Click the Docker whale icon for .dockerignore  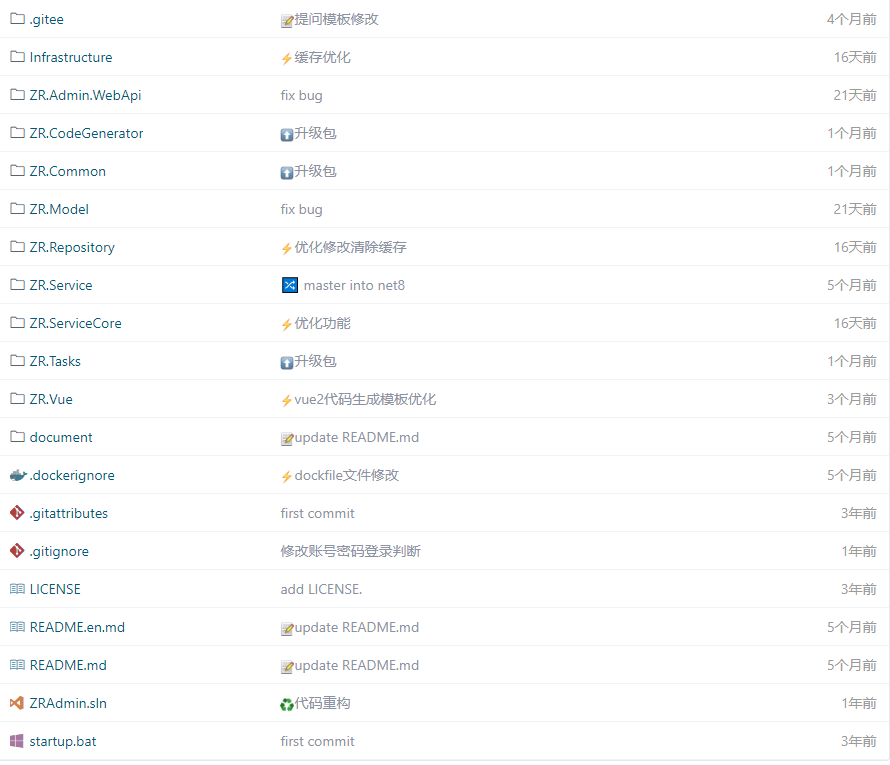18,475
